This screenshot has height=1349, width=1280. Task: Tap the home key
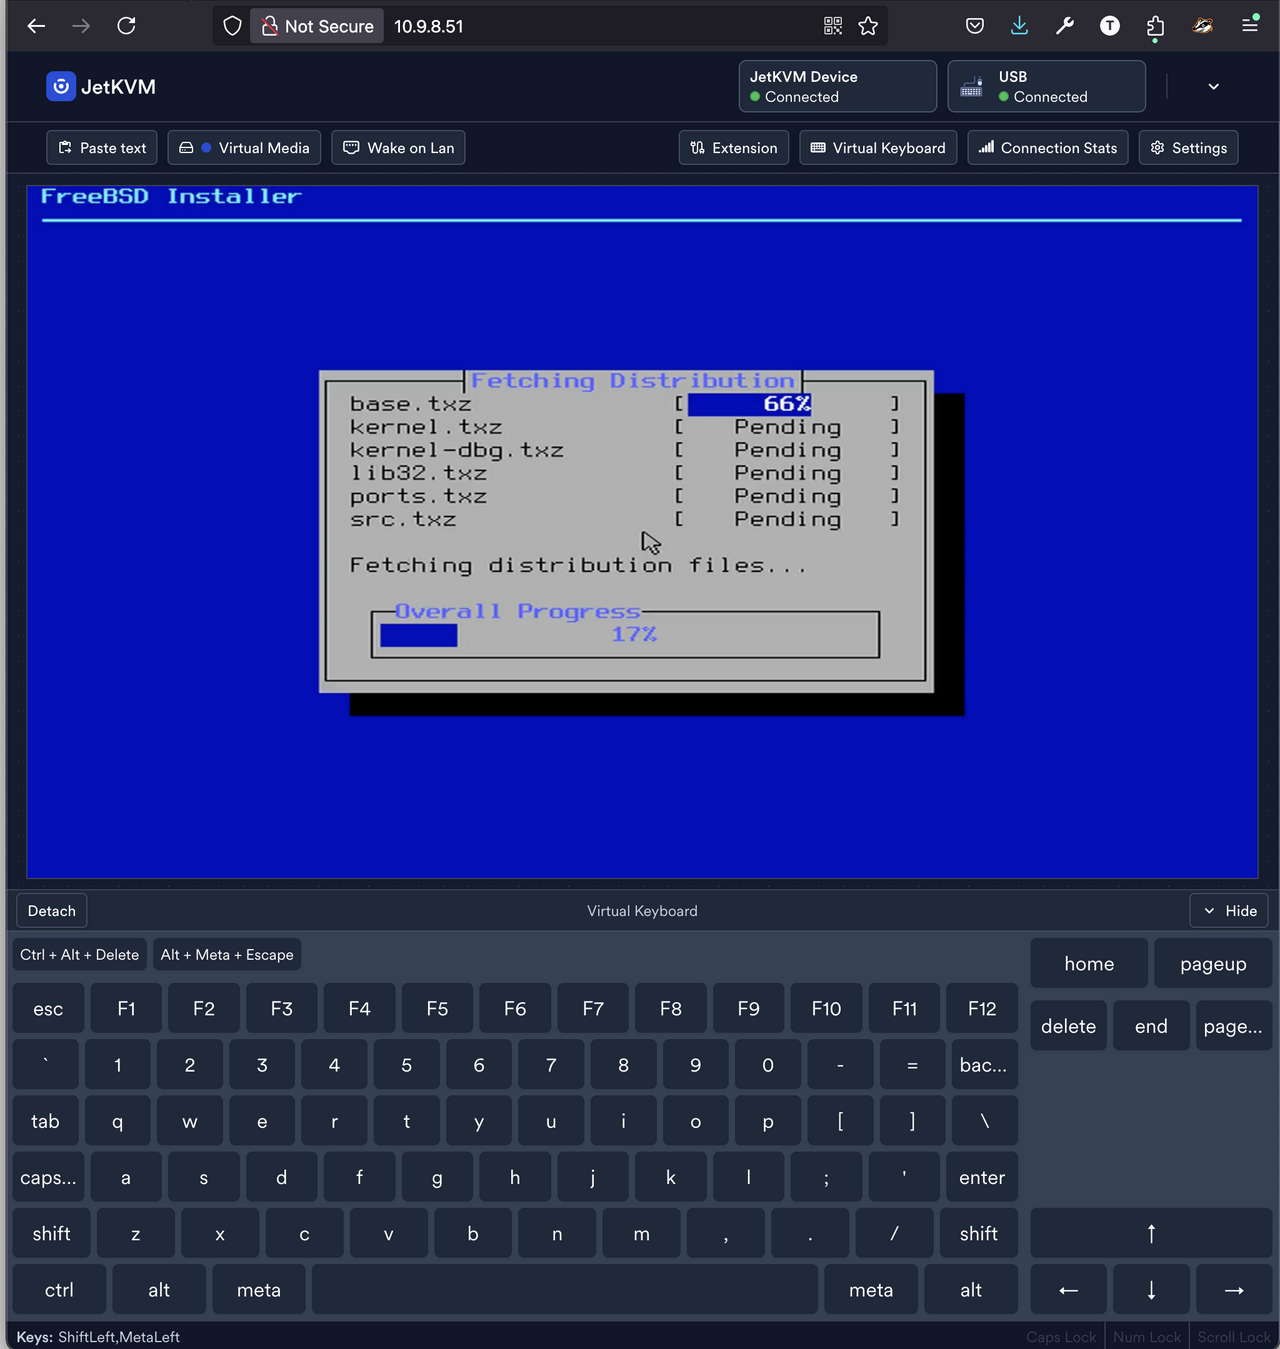pyautogui.click(x=1089, y=964)
